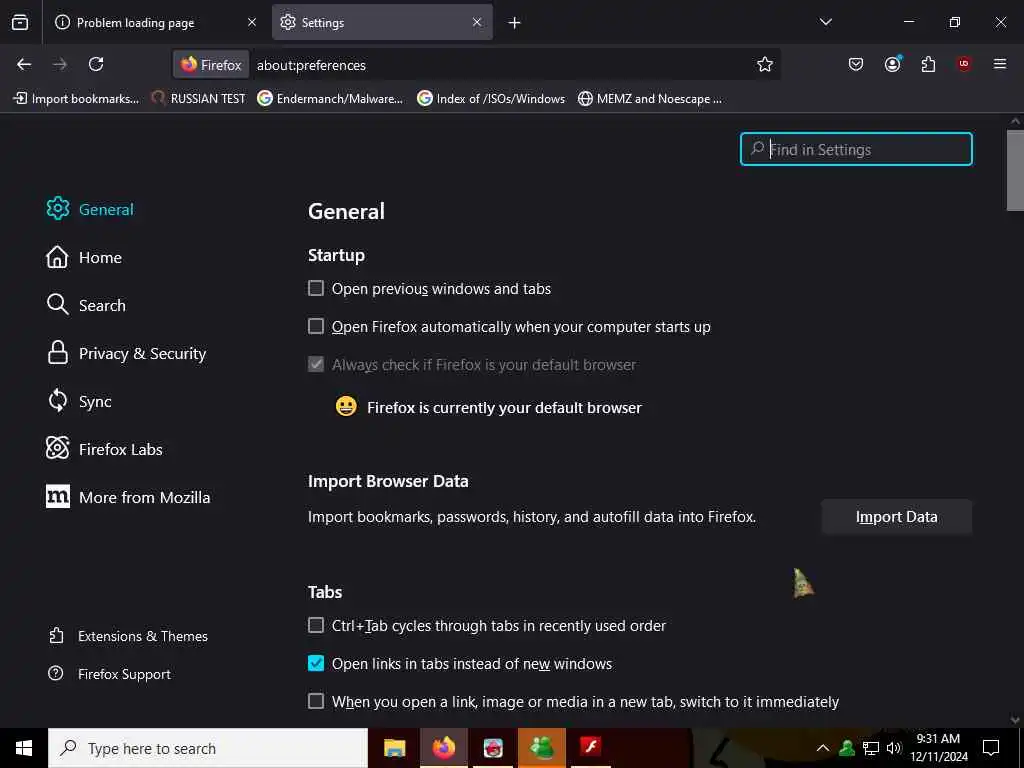Open the Extensions puzzle icon
This screenshot has width=1024, height=768.
point(928,64)
